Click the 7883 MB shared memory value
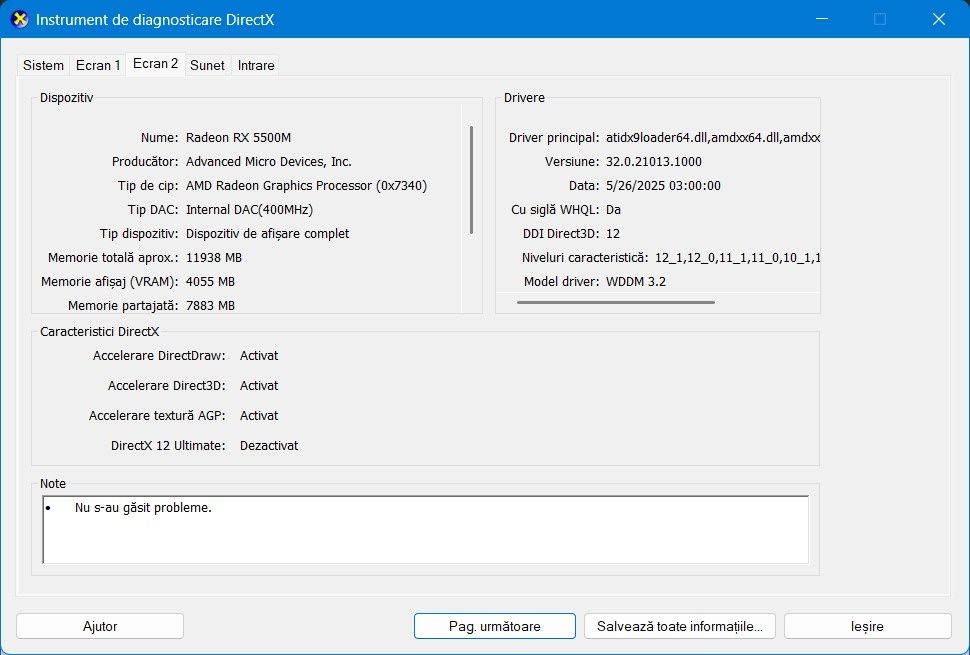This screenshot has height=655, width=970. pyautogui.click(x=210, y=306)
